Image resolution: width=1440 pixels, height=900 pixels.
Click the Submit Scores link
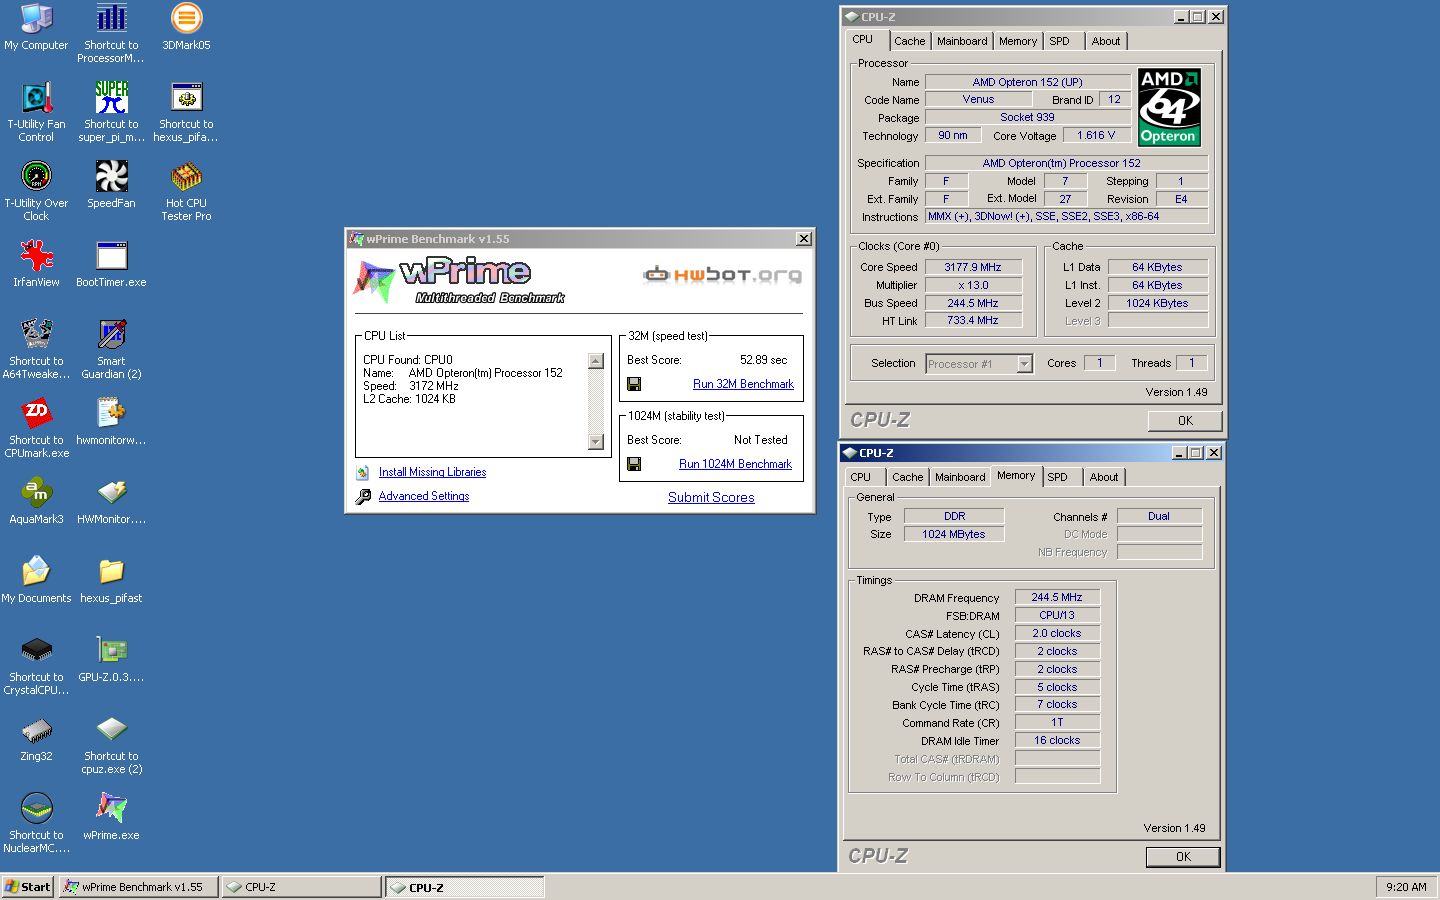point(711,497)
